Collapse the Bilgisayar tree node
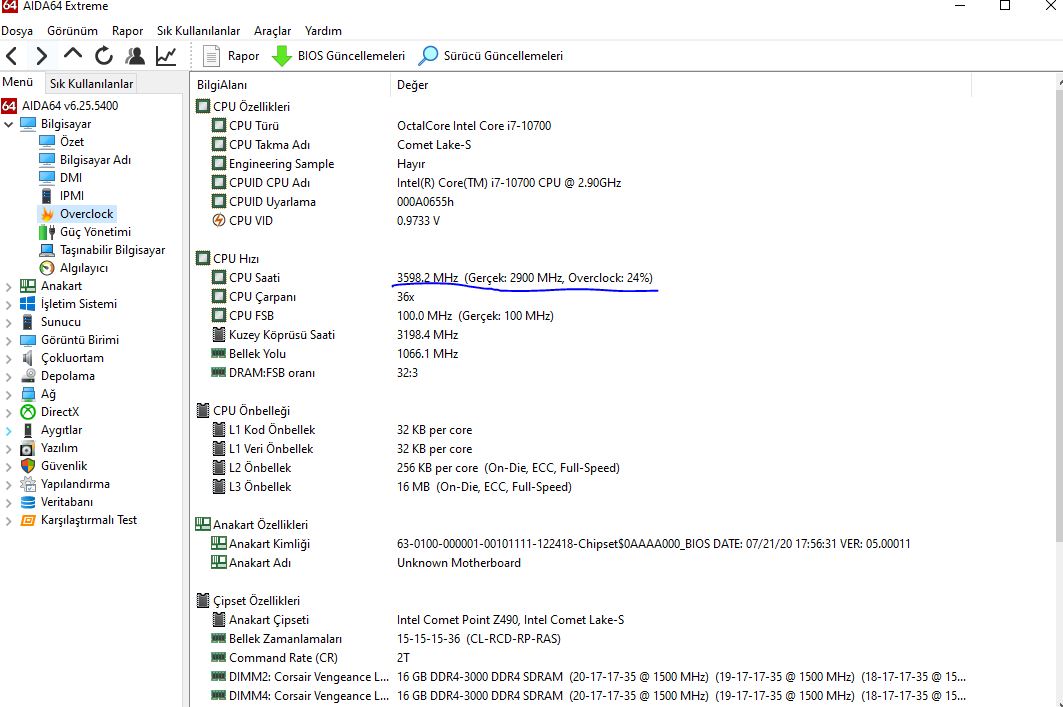The height and width of the screenshot is (707, 1063). tap(8, 124)
